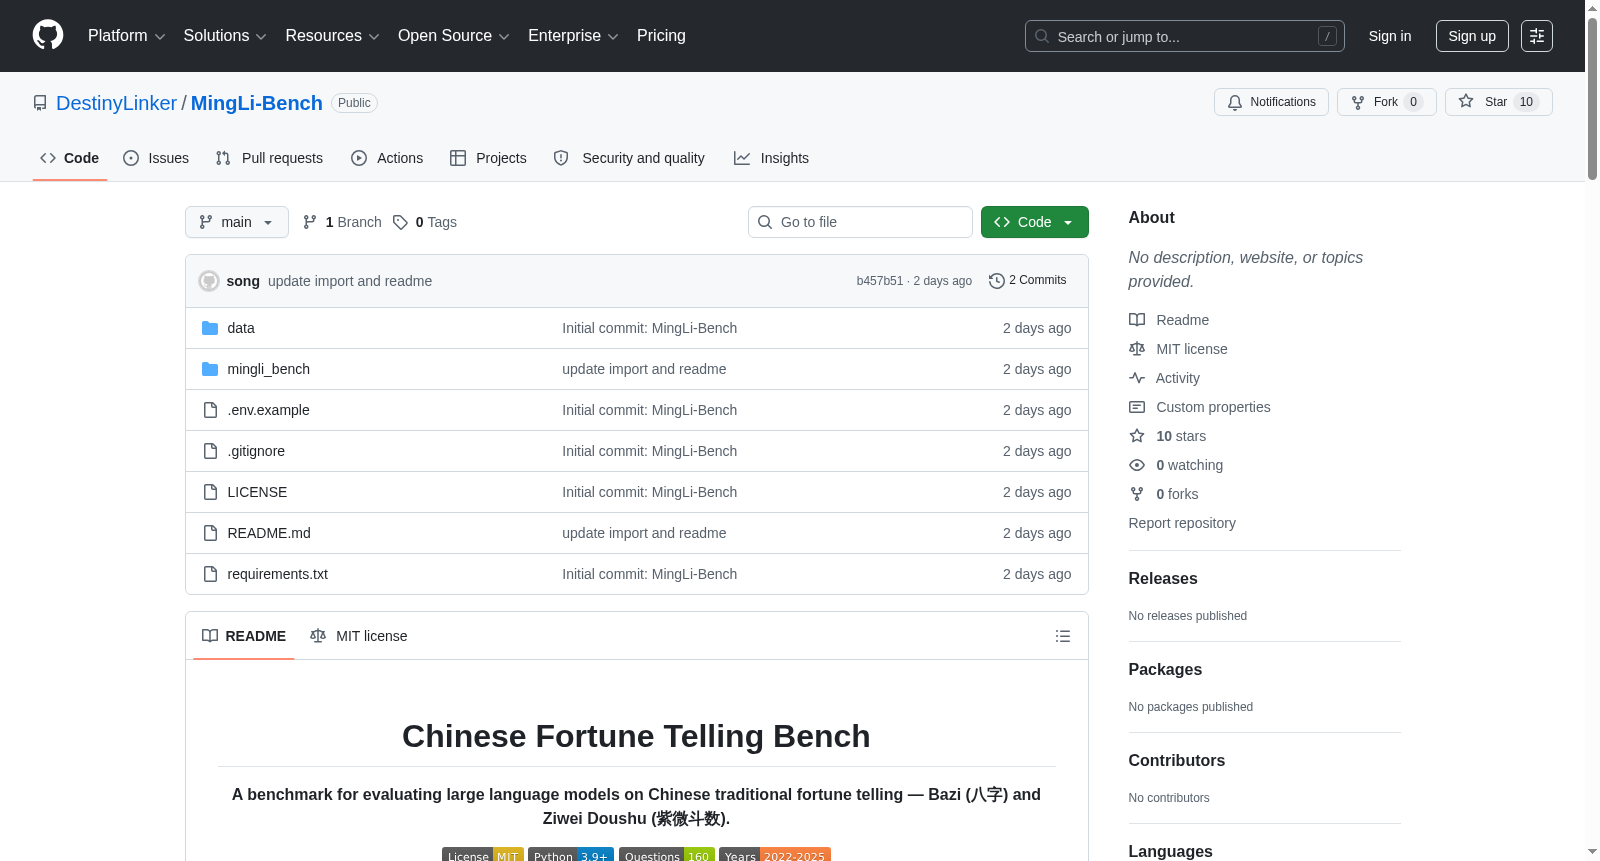The width and height of the screenshot is (1600, 861).
Task: Expand the Platform menu
Action: pos(126,36)
